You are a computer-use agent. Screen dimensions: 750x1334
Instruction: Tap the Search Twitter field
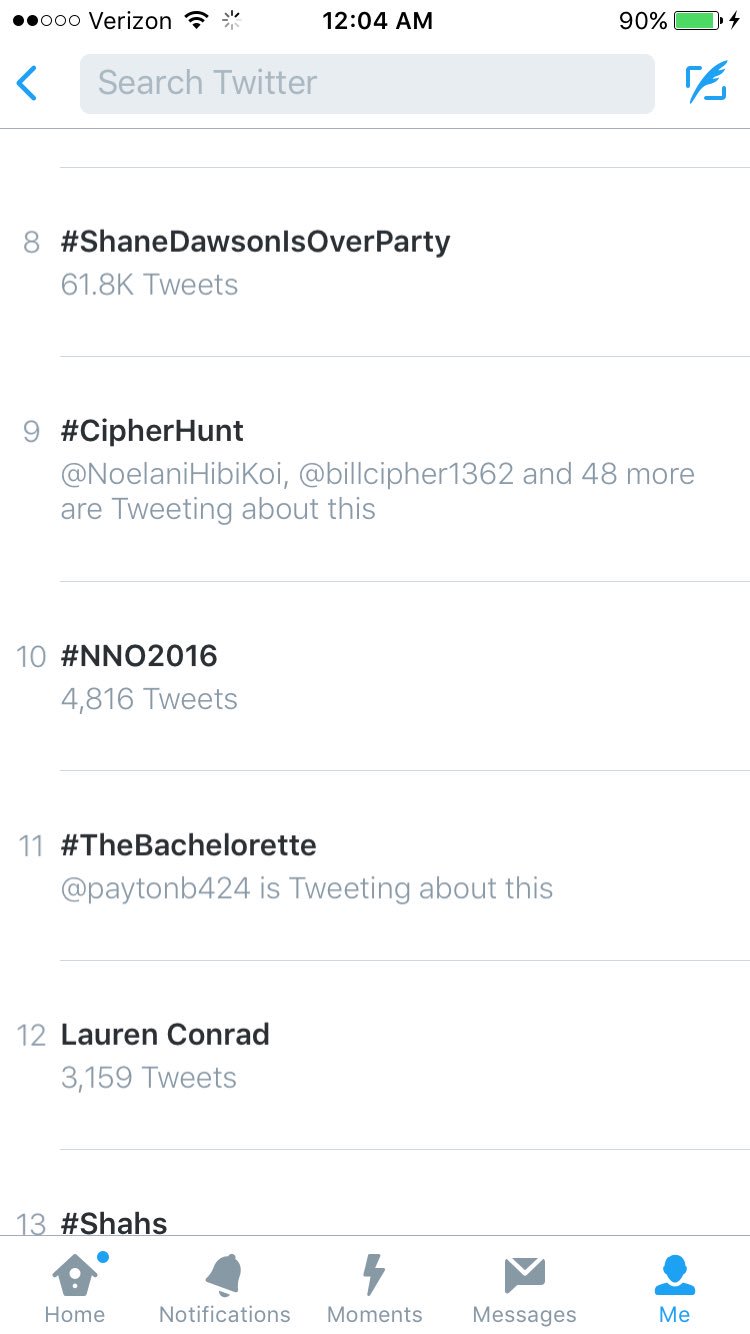pyautogui.click(x=367, y=83)
